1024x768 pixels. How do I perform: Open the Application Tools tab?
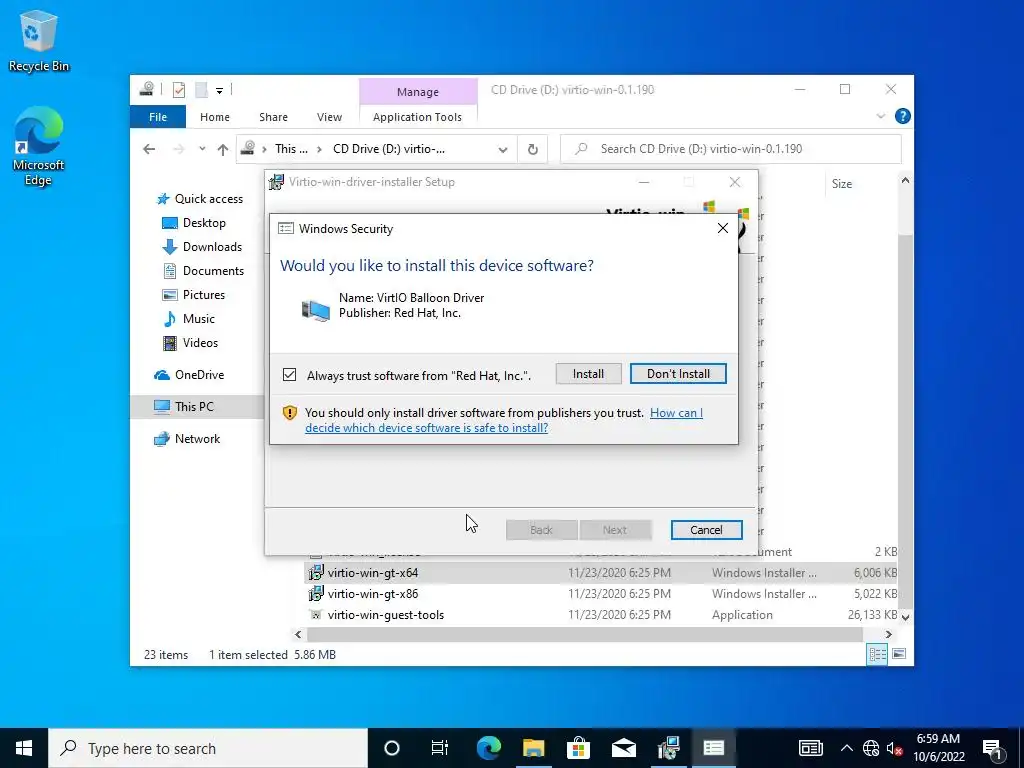417,117
